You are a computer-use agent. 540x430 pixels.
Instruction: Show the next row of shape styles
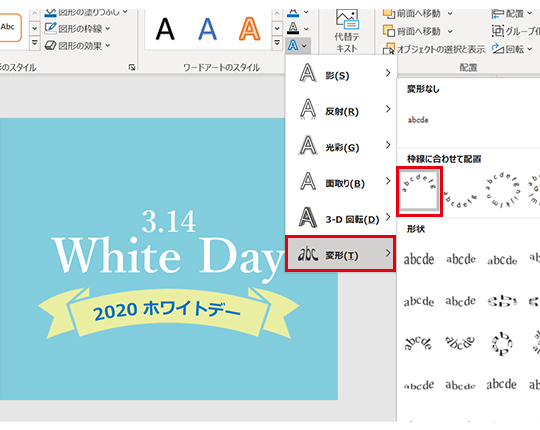[x=34, y=28]
